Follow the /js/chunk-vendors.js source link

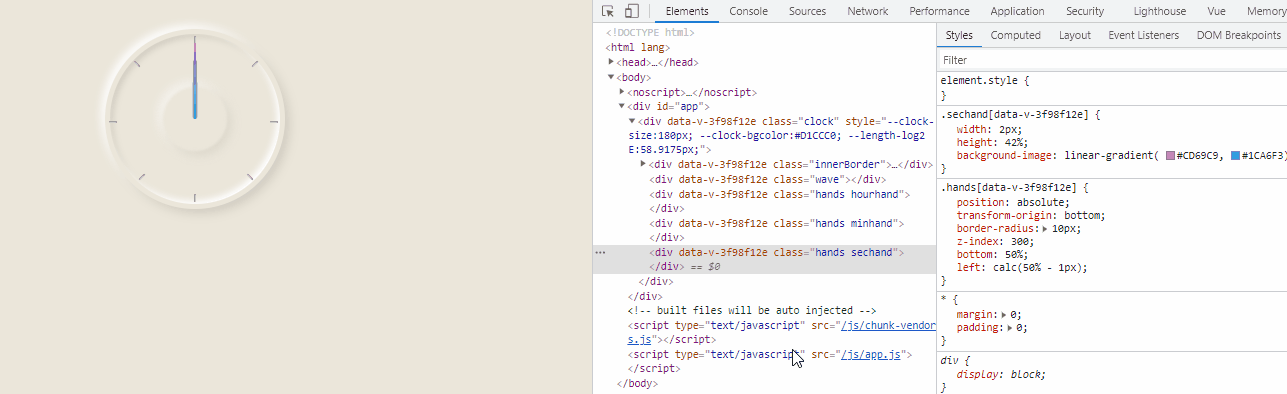coord(889,325)
